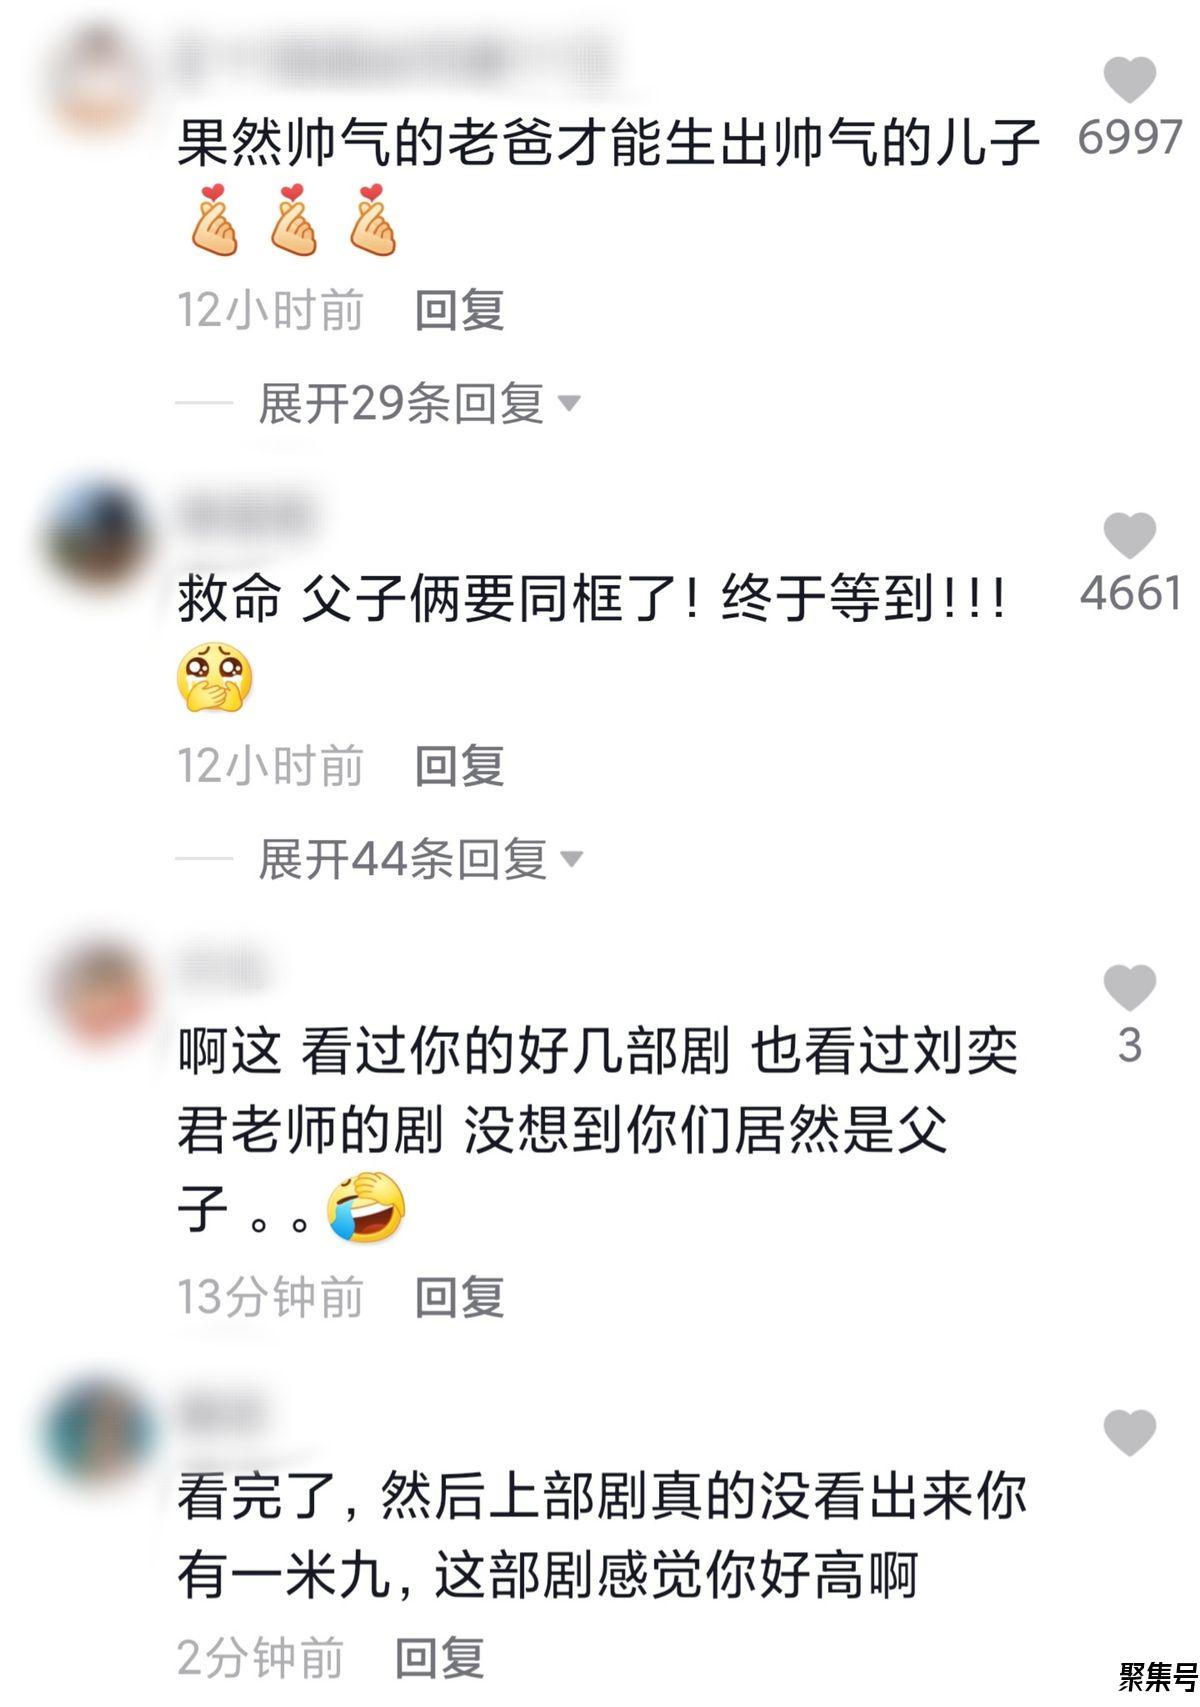
Task: Select the comment text 果然帅气的老爸才能生出帅气的儿子
Action: pos(609,142)
